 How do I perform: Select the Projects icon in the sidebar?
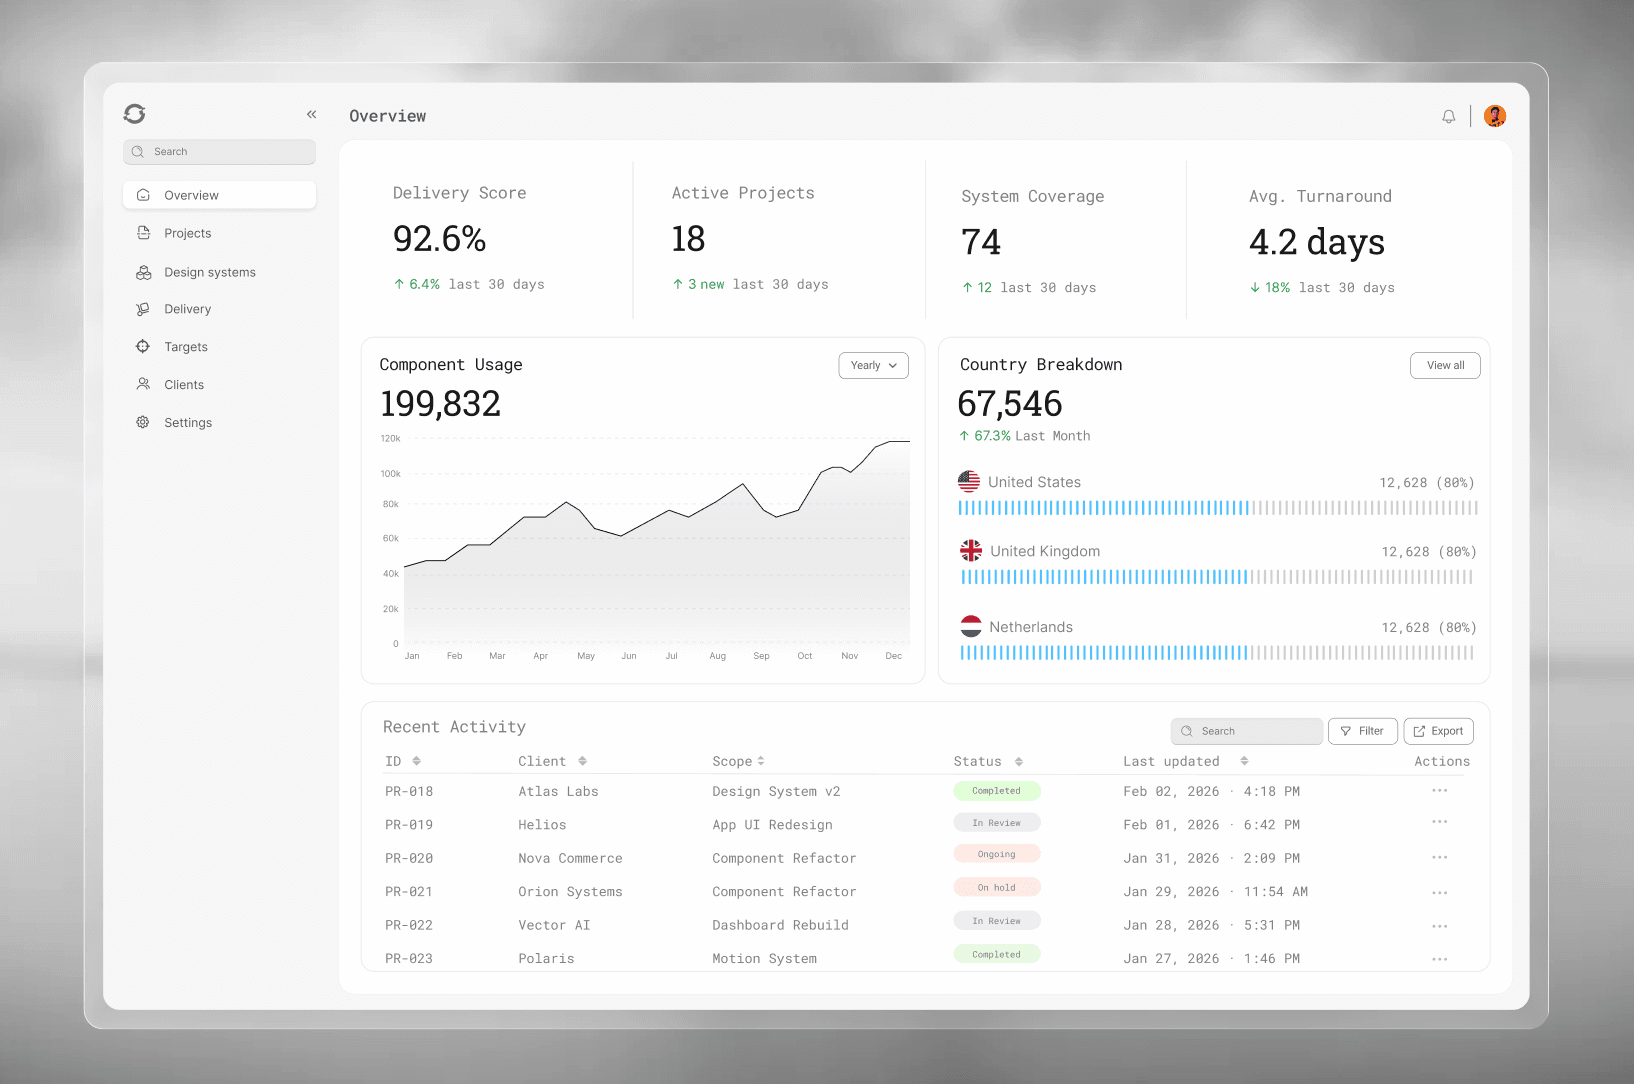(143, 233)
